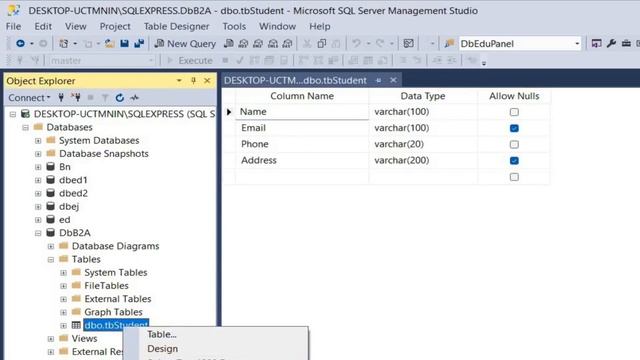Select the Database Snapshots folder
This screenshot has height=360, width=640.
pos(104,154)
